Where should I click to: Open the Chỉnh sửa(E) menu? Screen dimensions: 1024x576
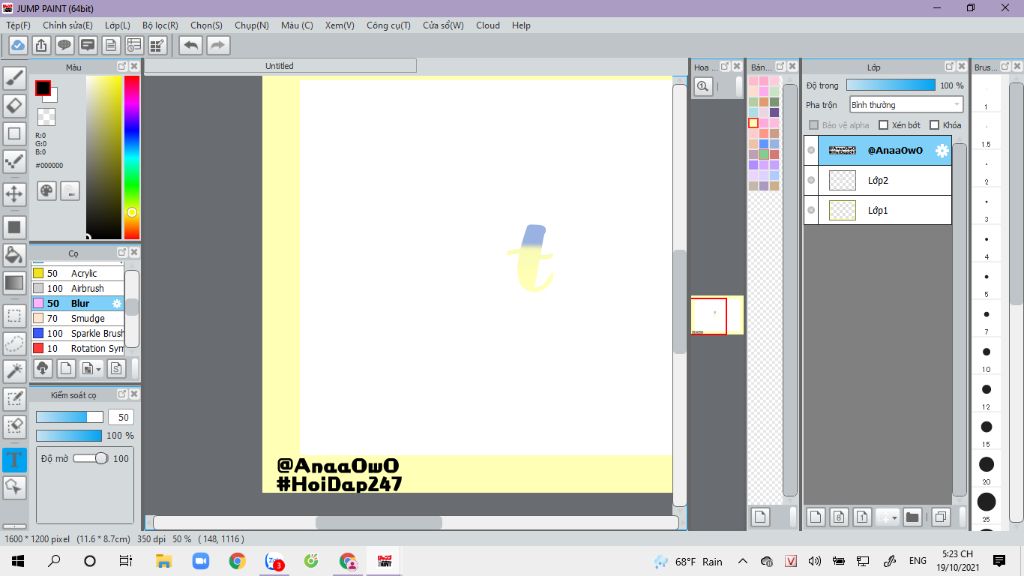(x=67, y=25)
